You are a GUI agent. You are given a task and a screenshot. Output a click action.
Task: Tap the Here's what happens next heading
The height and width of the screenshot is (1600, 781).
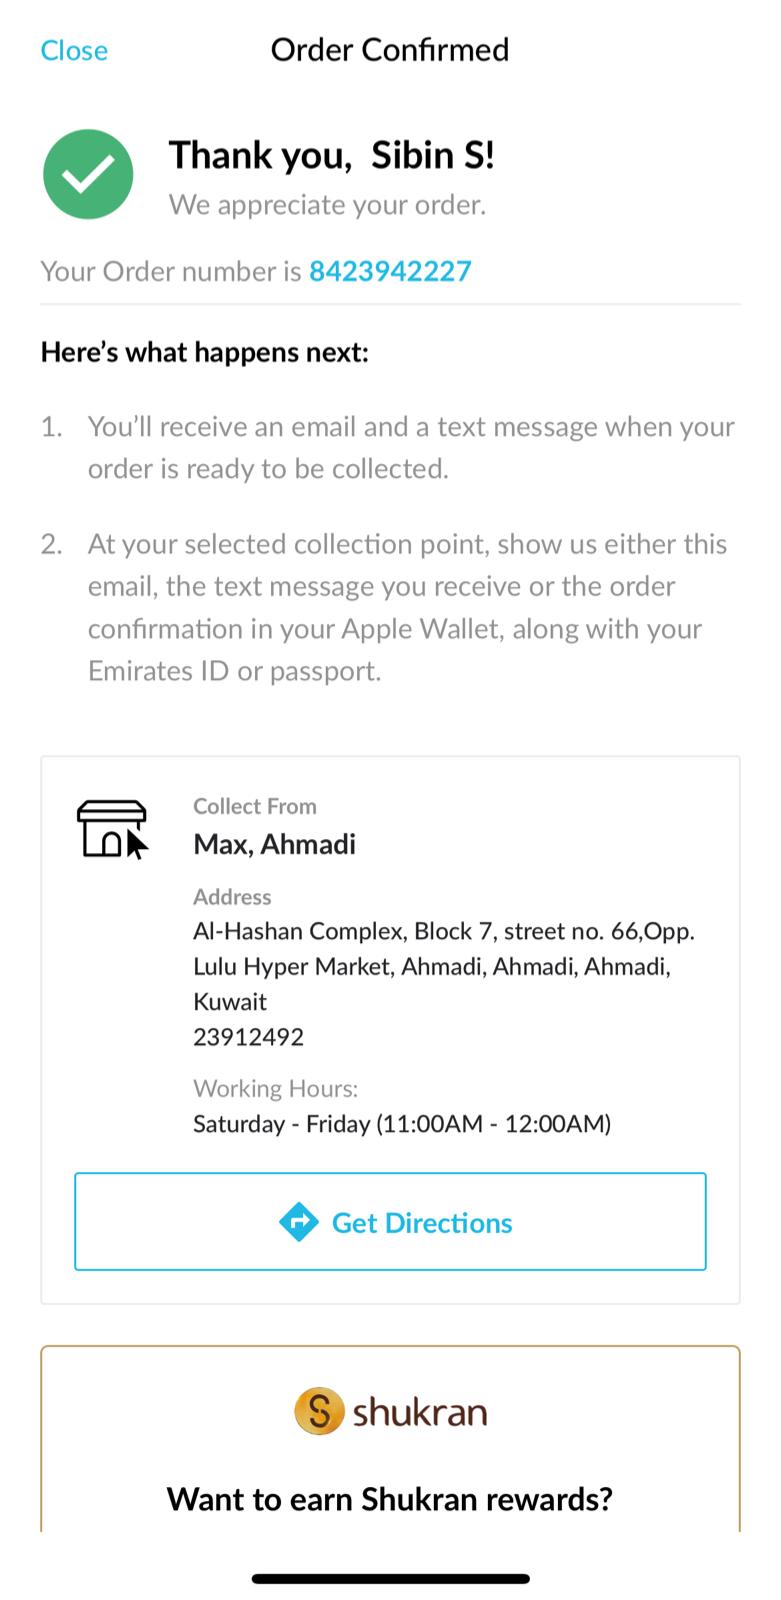(x=205, y=352)
